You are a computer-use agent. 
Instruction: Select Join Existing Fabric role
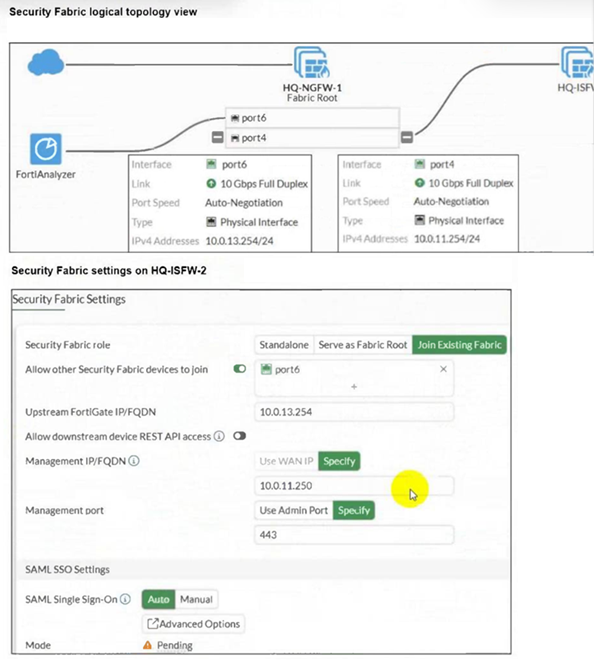point(459,345)
